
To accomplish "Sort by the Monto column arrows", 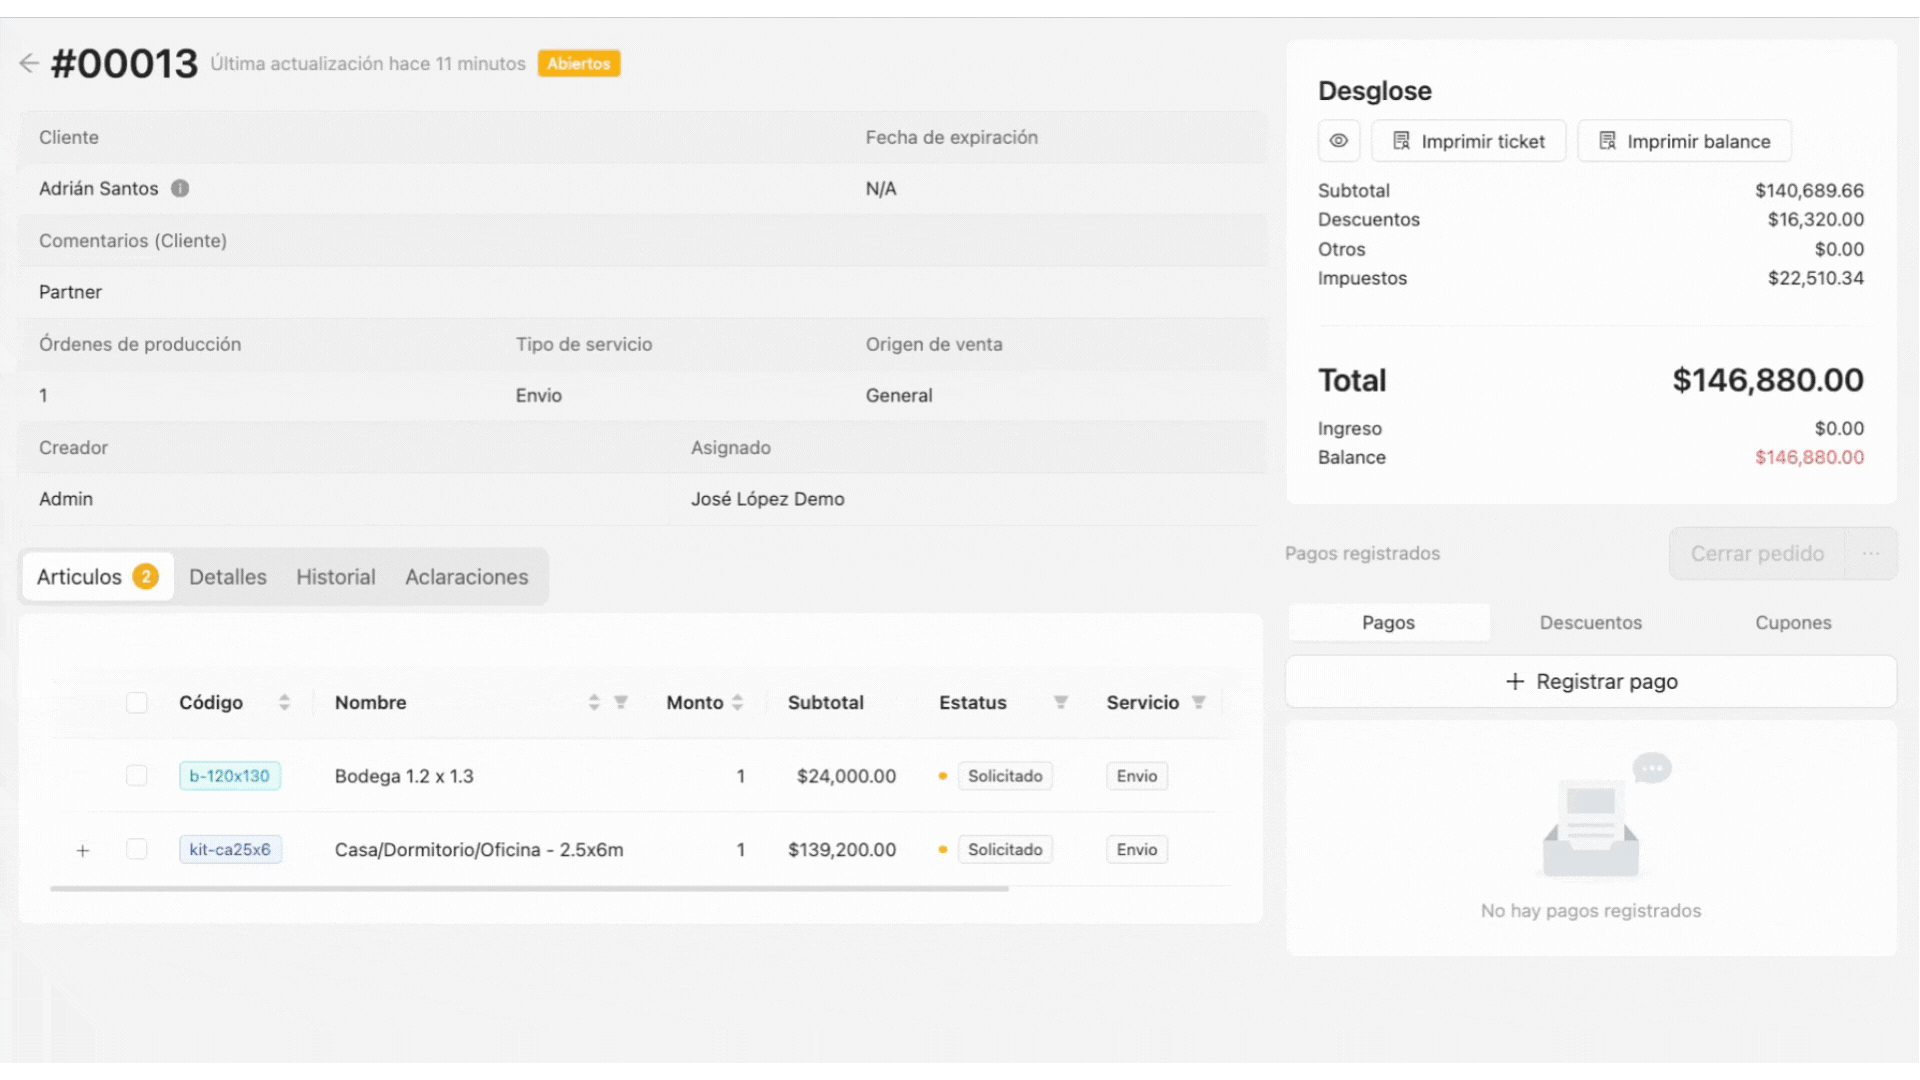I will pyautogui.click(x=738, y=702).
